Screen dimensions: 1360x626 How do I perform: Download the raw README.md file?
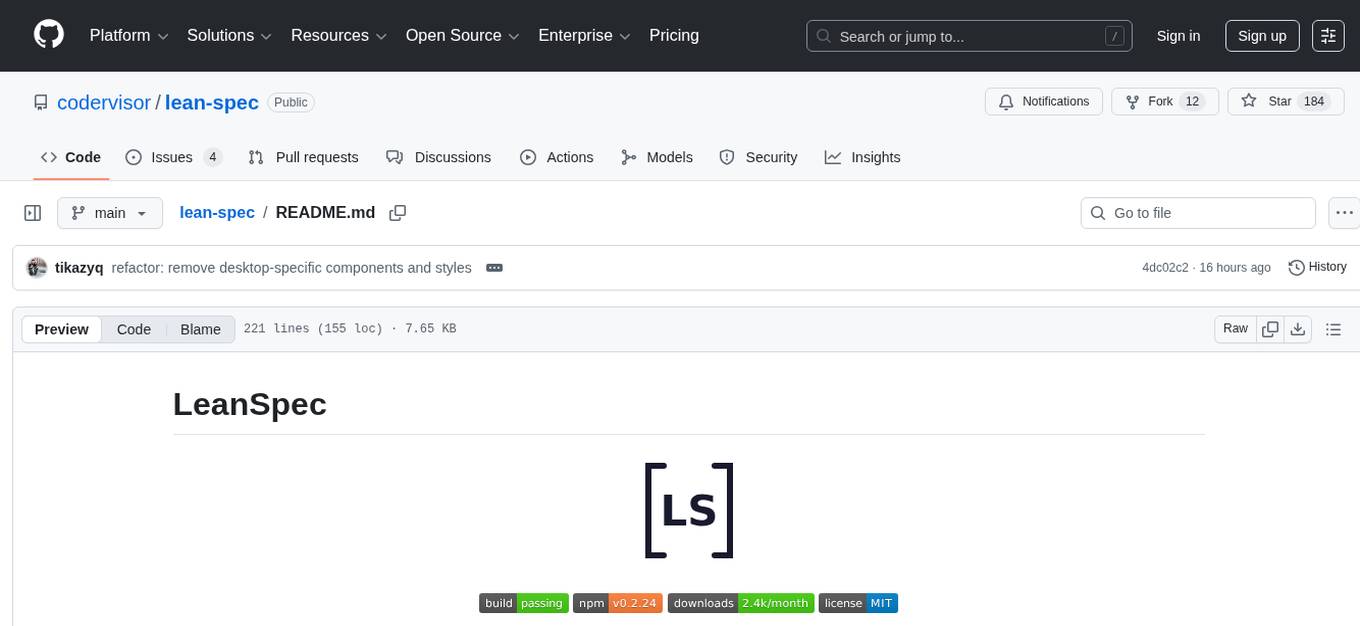(x=1298, y=328)
